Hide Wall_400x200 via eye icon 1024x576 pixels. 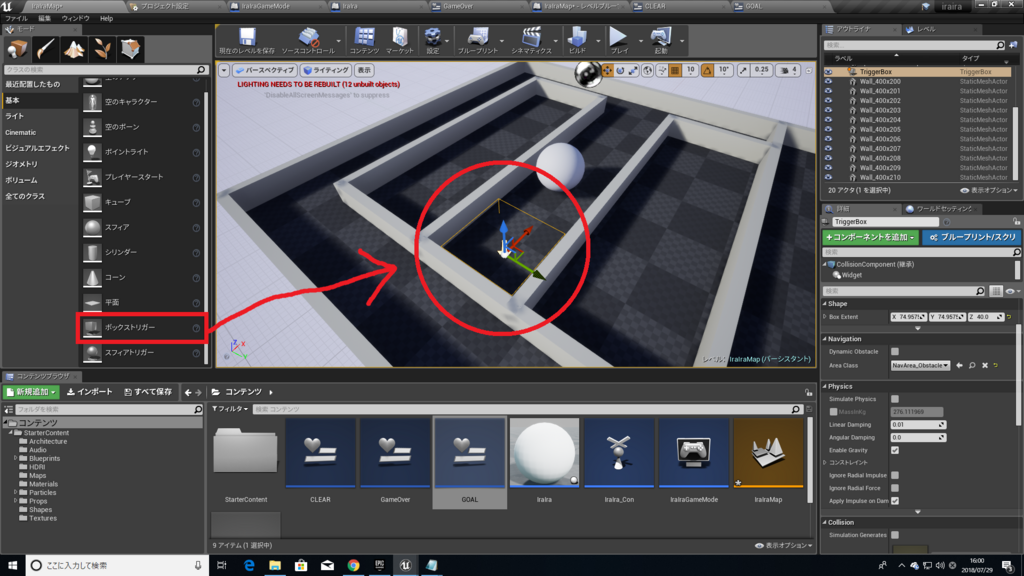point(828,82)
